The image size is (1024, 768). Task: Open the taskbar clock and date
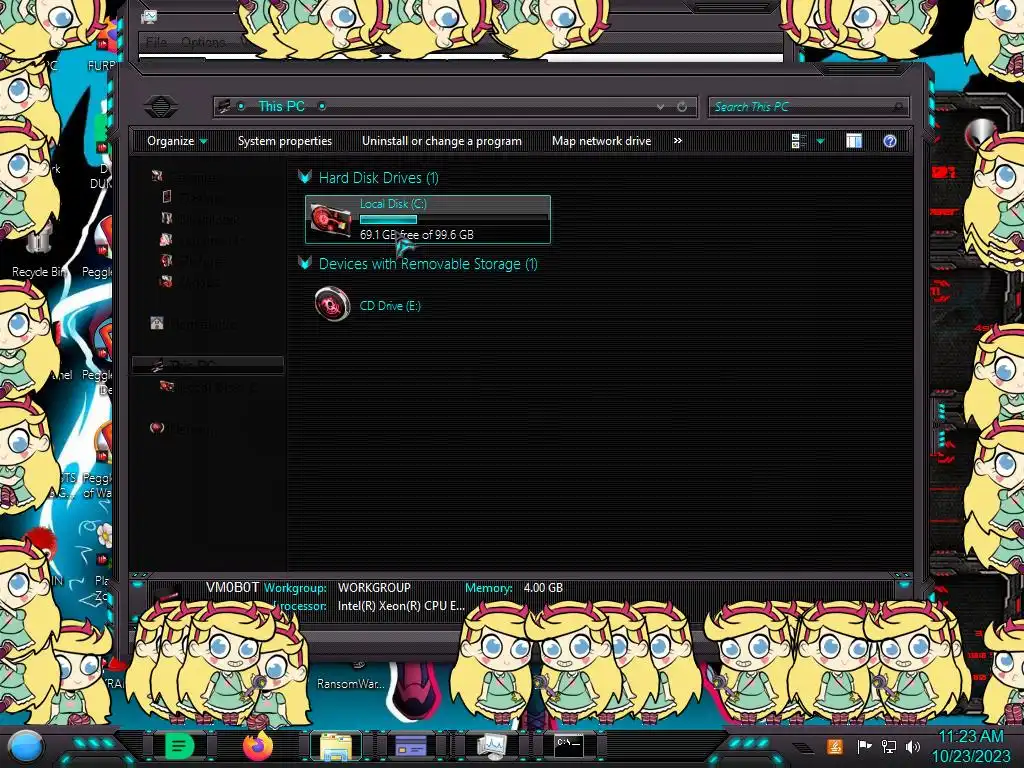pos(970,746)
